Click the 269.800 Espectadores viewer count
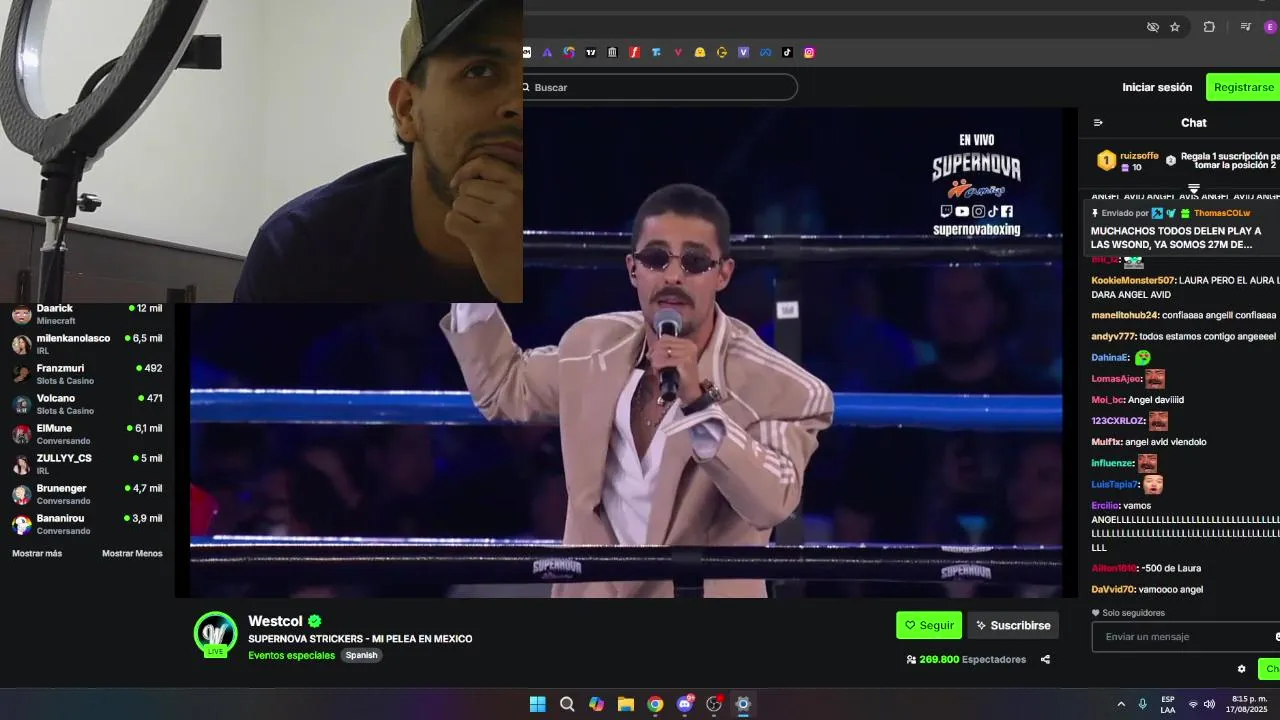1280x720 pixels. [x=966, y=660]
